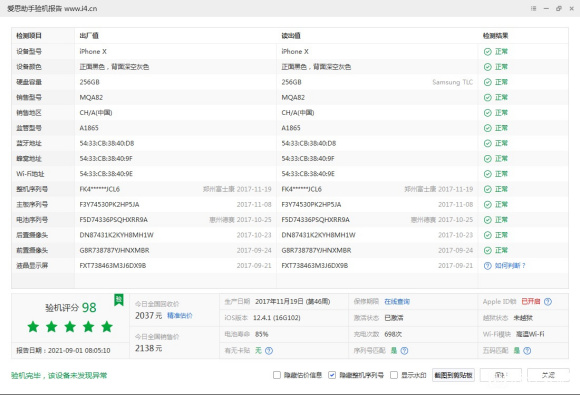This screenshot has width=580, height=395.
Task: Click the help icon beside 五码匹配
Action: click(x=527, y=351)
